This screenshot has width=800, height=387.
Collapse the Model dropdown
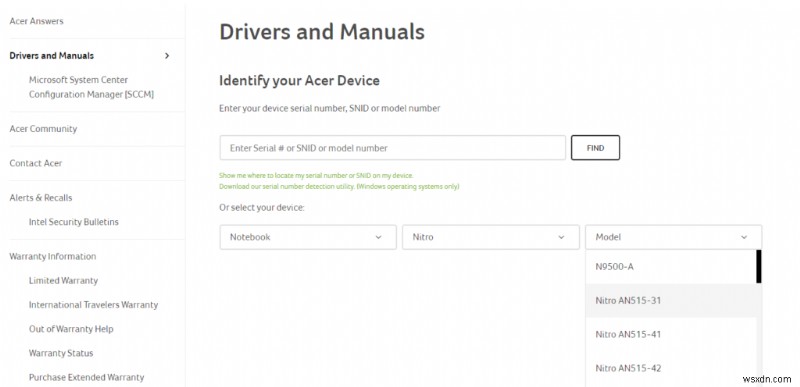coord(673,237)
